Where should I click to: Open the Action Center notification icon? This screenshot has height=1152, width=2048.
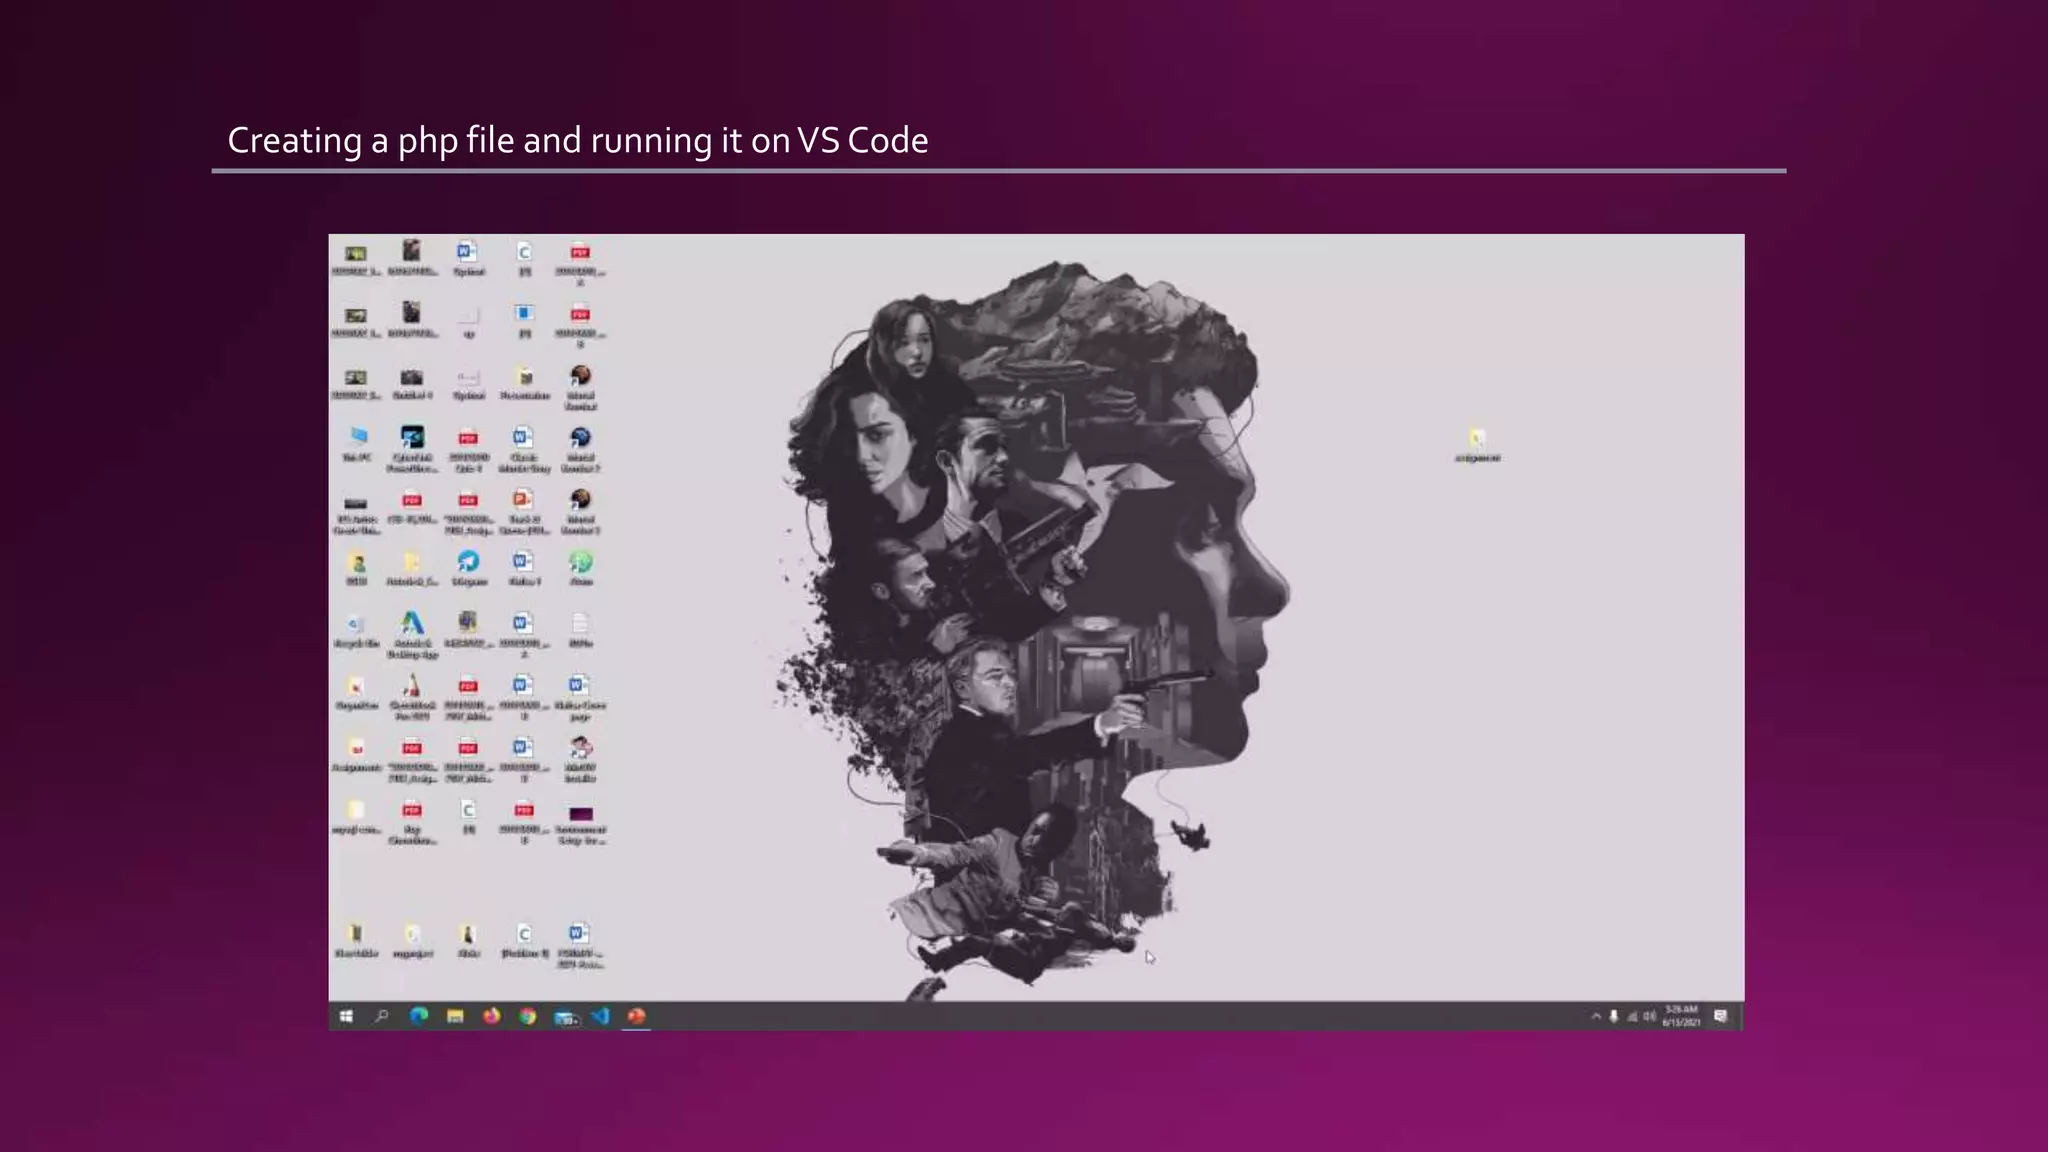coord(1720,1016)
